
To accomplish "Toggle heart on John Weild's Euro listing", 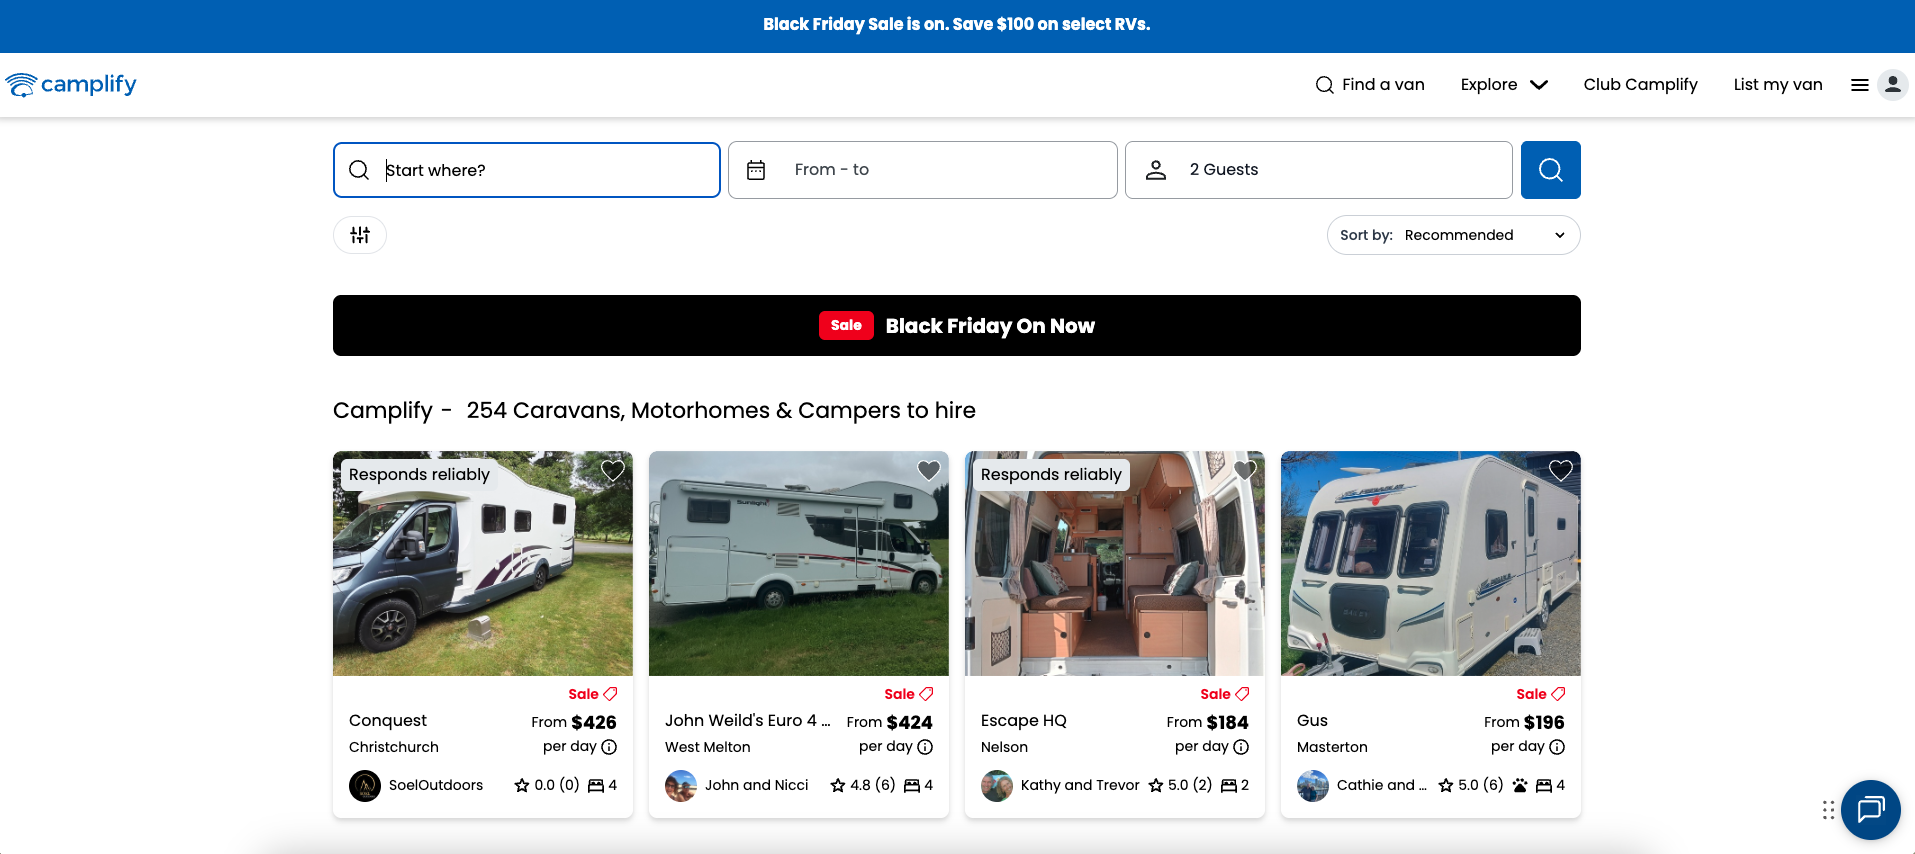I will click(x=929, y=471).
